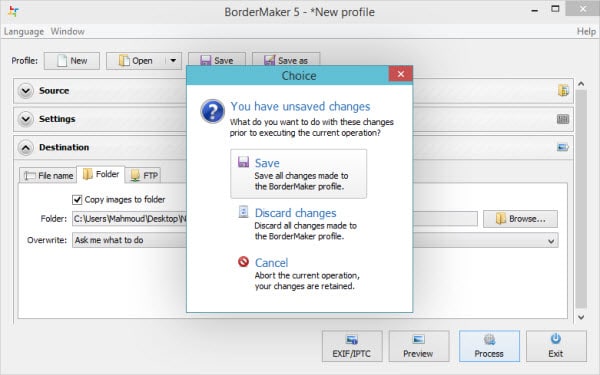Screen dimensions: 600x375
Task: Click the Destination section icon
Action: (x=562, y=147)
